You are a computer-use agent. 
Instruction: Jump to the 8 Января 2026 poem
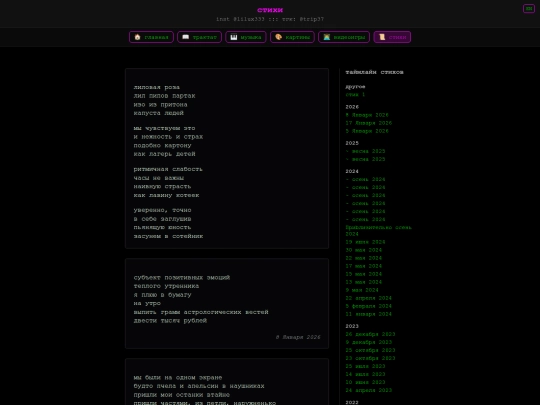click(x=367, y=115)
